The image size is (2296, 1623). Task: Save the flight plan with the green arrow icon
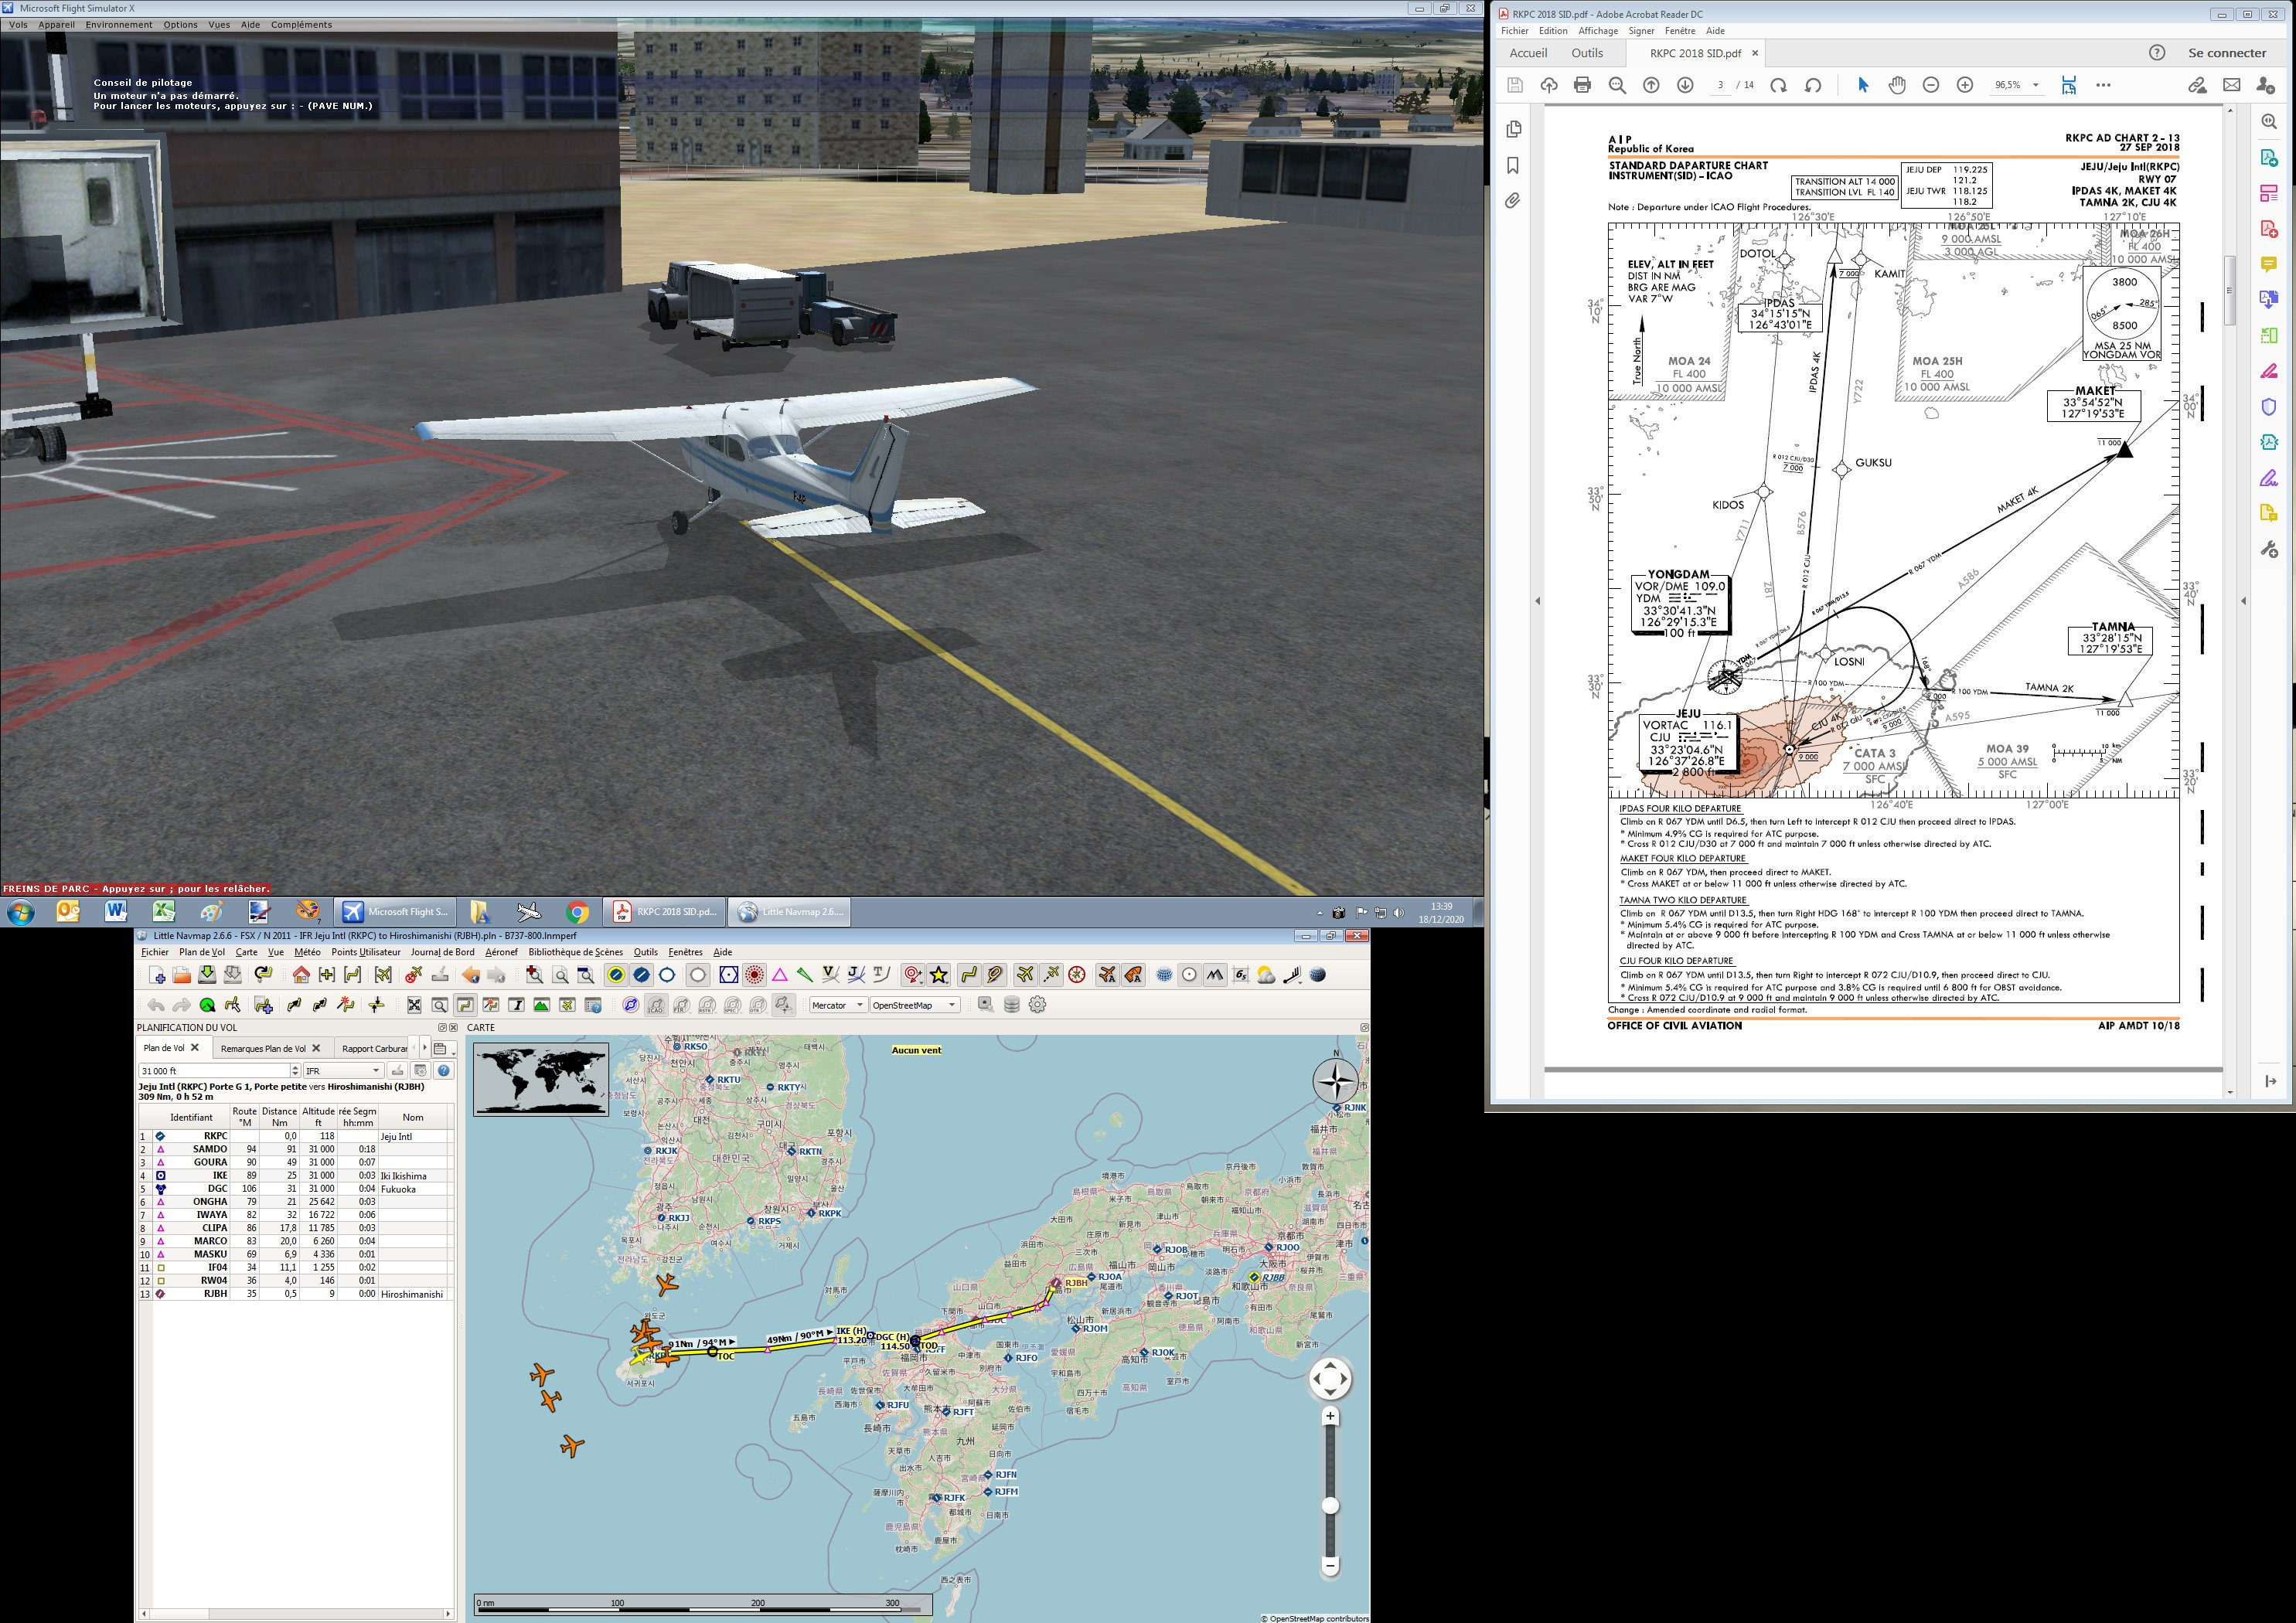click(207, 975)
